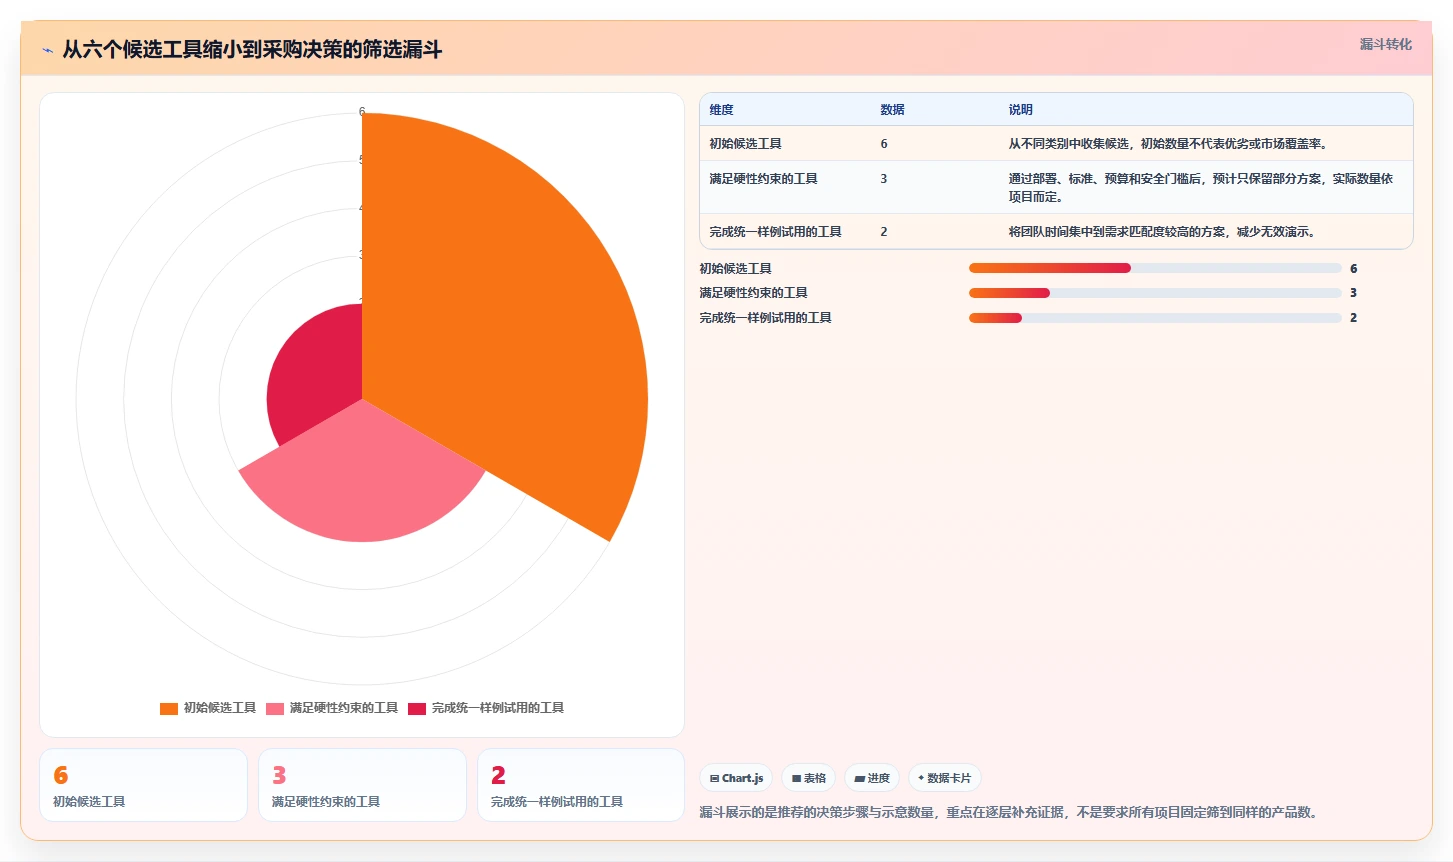The height and width of the screenshot is (862, 1453).
Task: Click the main heading 从六个候选工具缩小到采购决策的筛选漏斗
Action: 252,50
